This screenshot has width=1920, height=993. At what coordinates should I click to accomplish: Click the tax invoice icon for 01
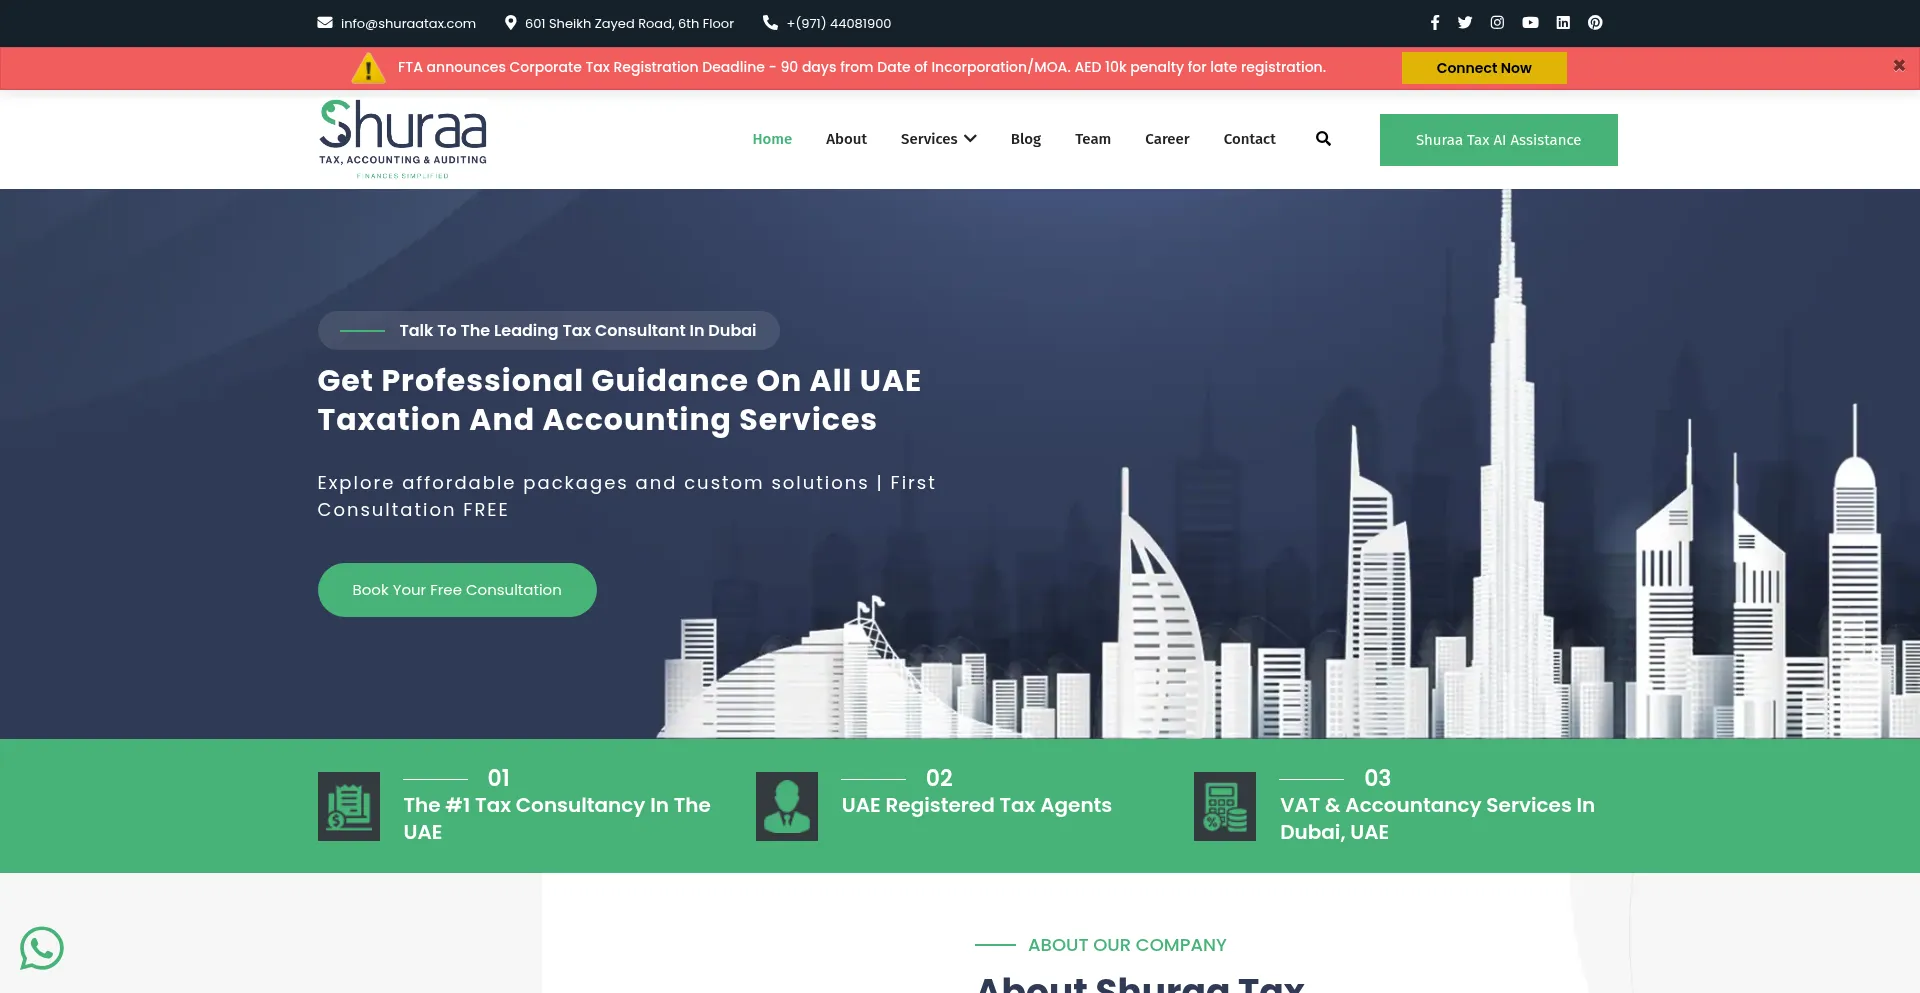click(x=349, y=806)
